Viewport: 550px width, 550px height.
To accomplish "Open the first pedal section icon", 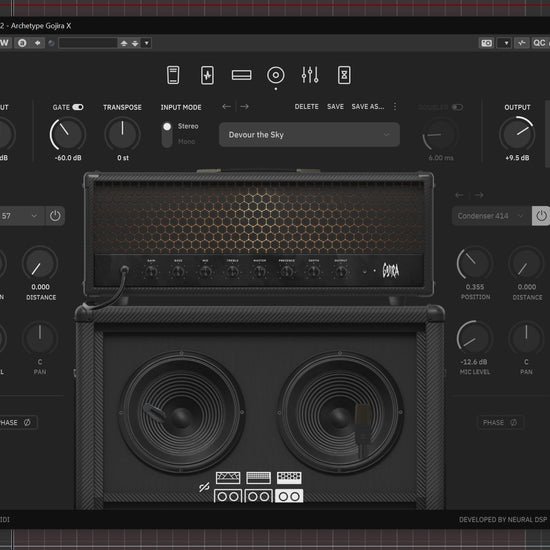I will coord(173,75).
